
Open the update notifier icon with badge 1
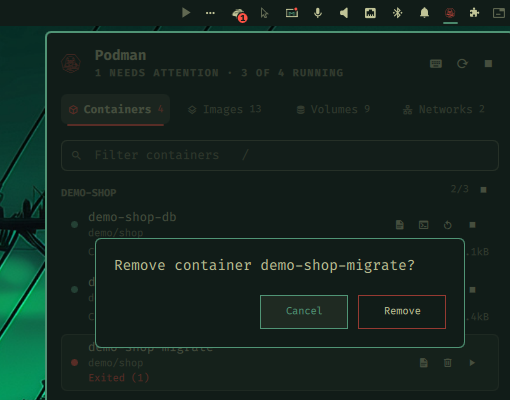pyautogui.click(x=239, y=14)
